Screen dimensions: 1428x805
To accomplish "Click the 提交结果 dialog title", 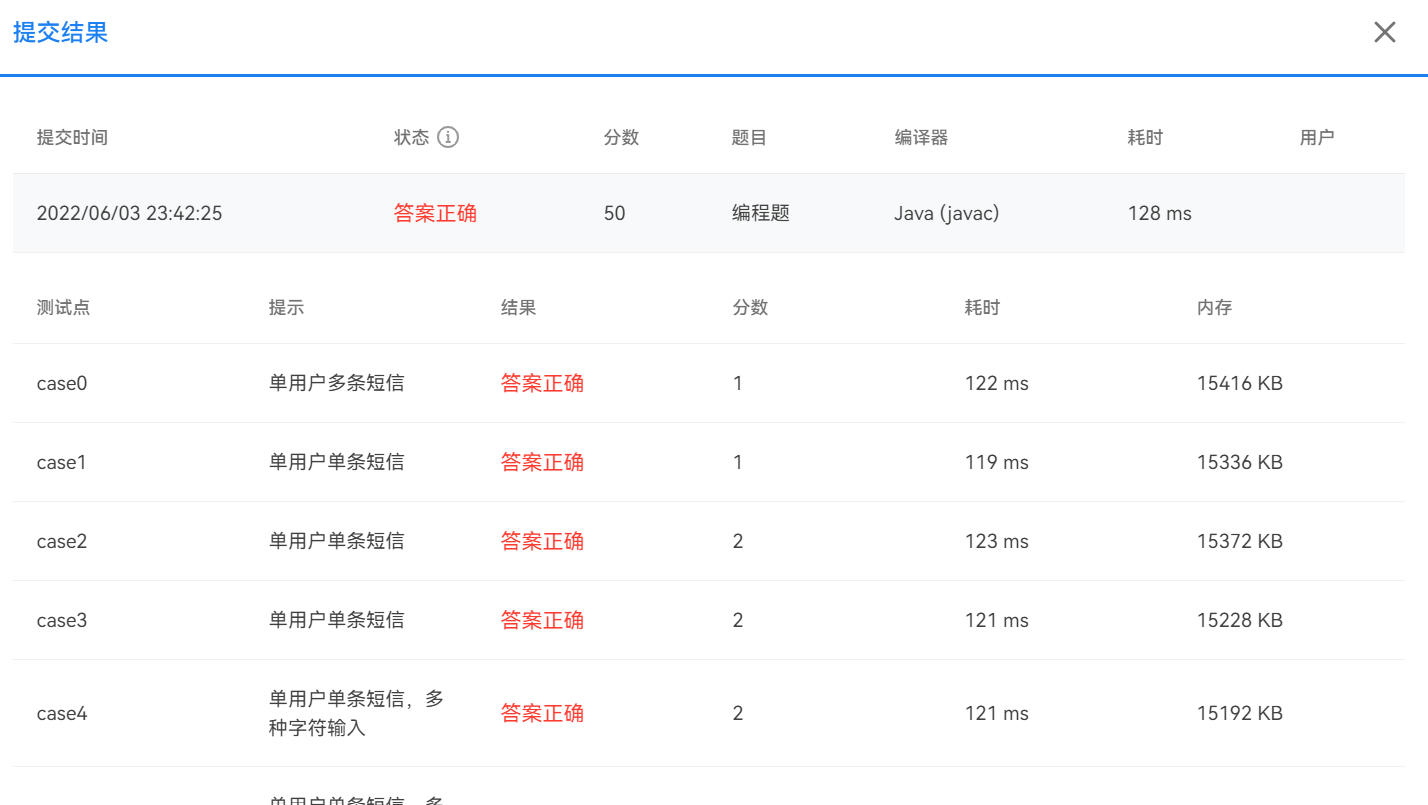I will click(60, 32).
